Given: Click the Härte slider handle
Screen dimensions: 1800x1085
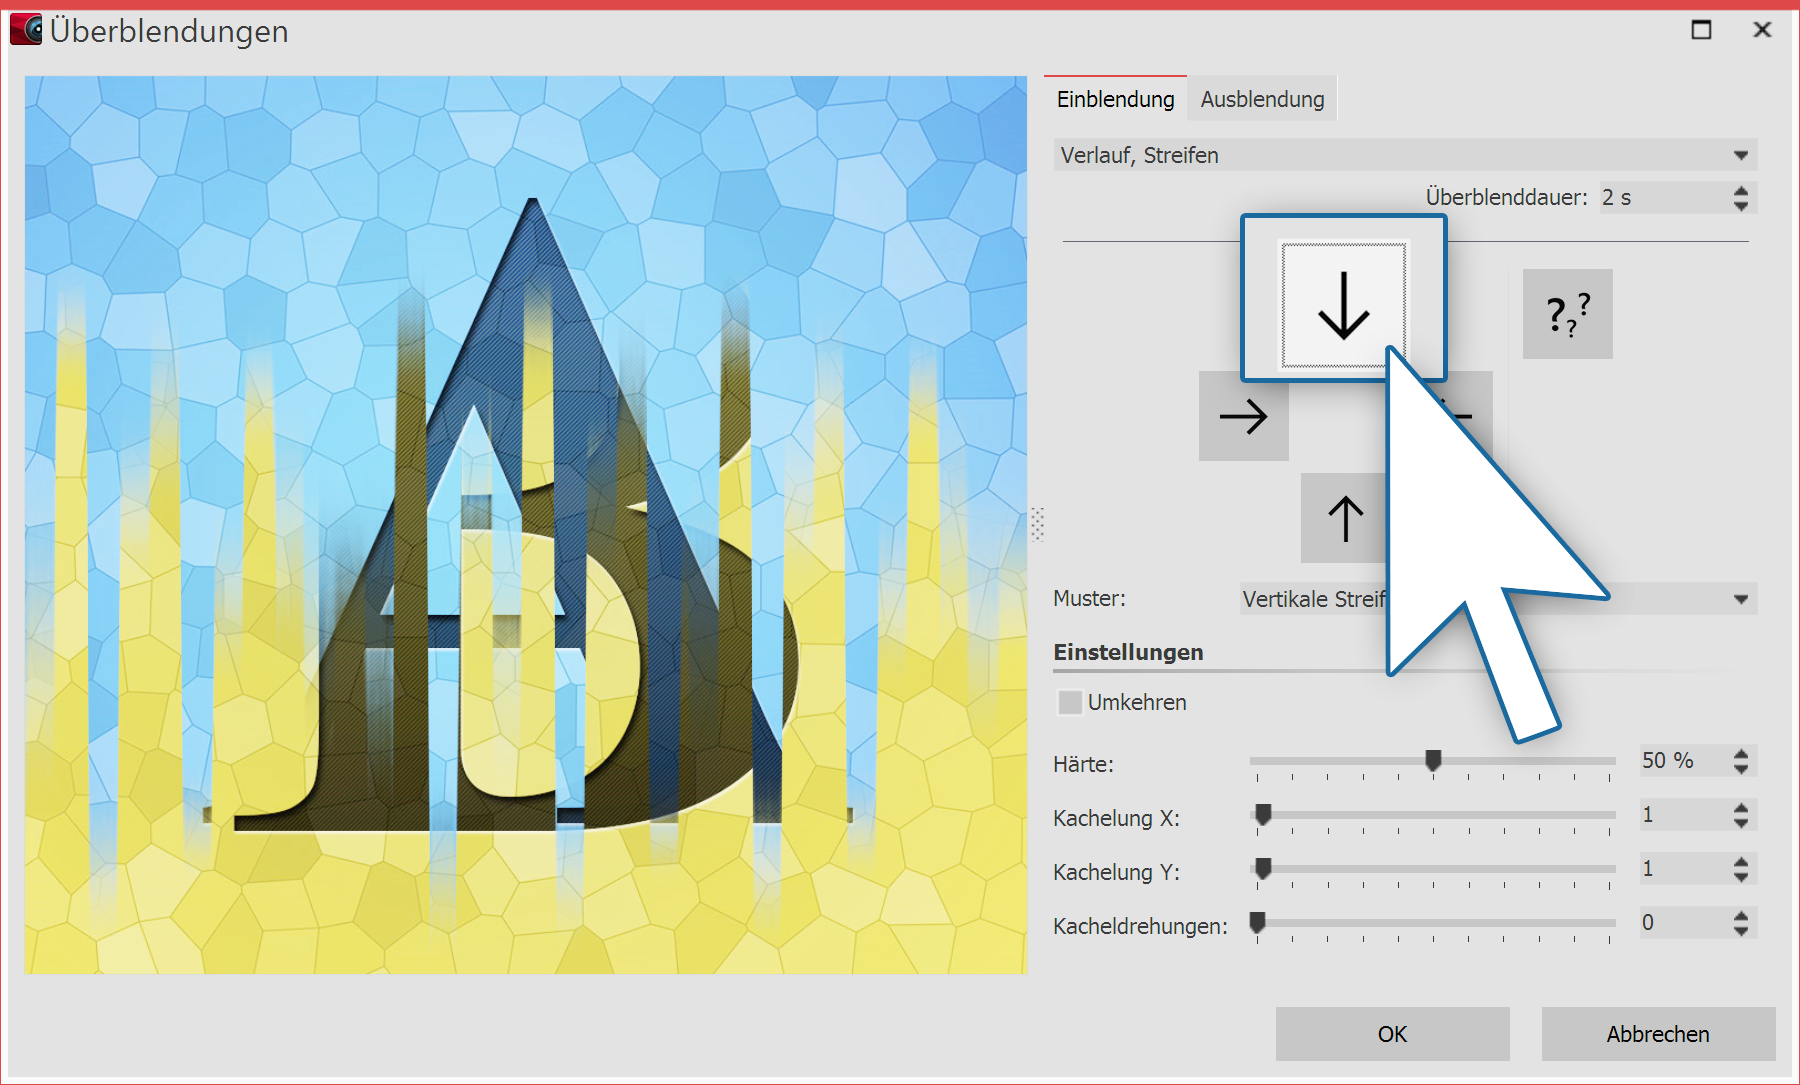Looking at the screenshot, I should click(x=1433, y=761).
